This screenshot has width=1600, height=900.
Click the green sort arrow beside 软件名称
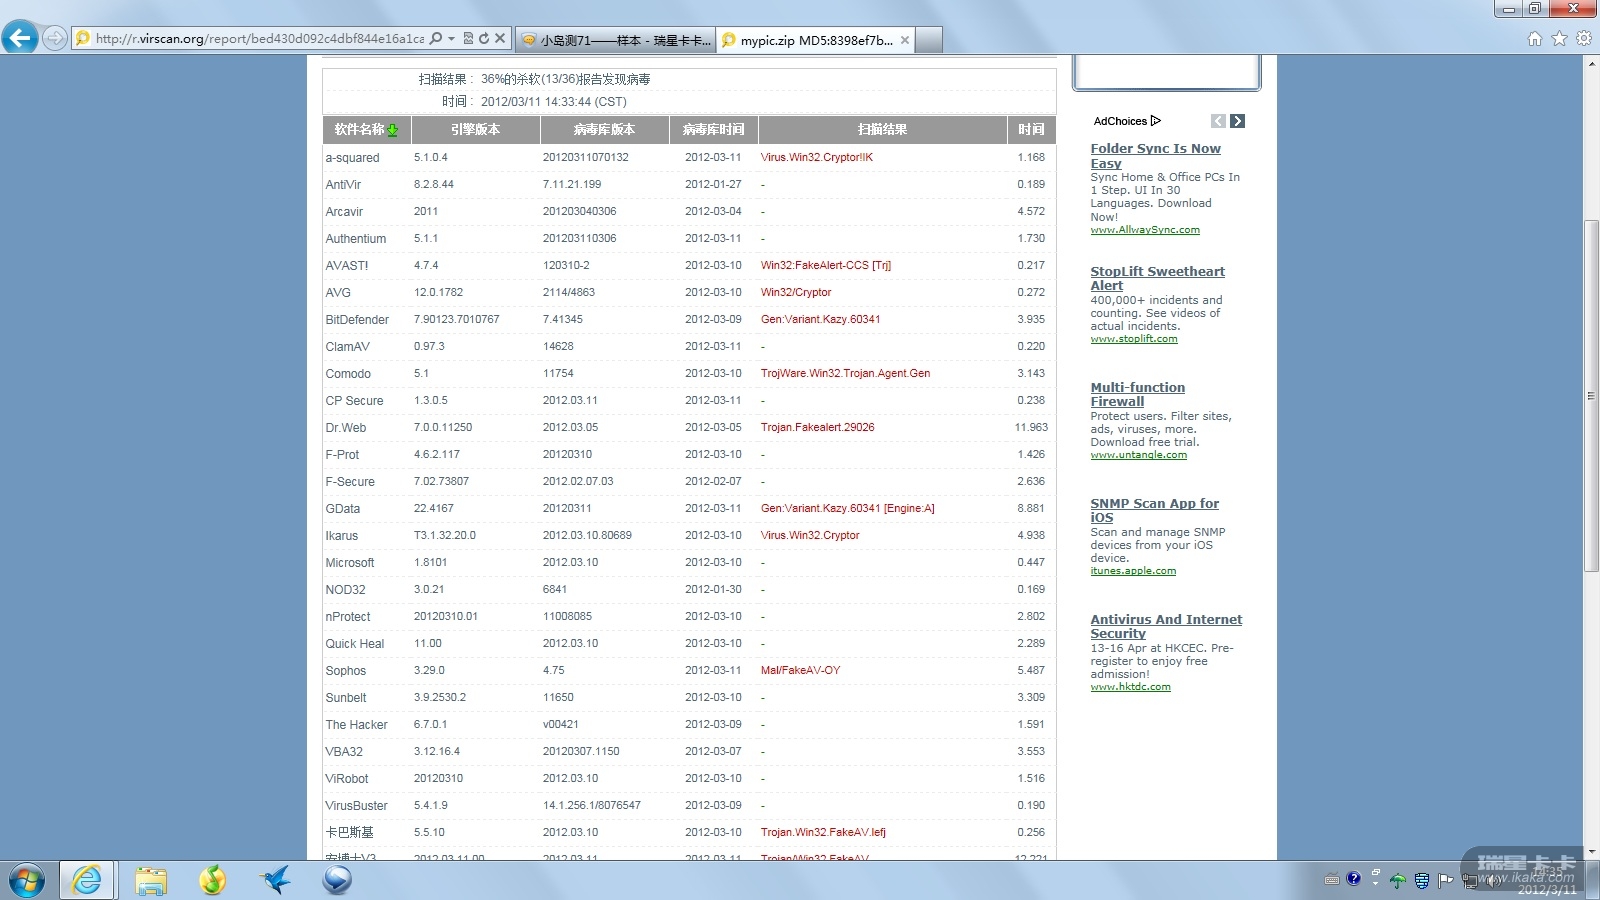(393, 130)
